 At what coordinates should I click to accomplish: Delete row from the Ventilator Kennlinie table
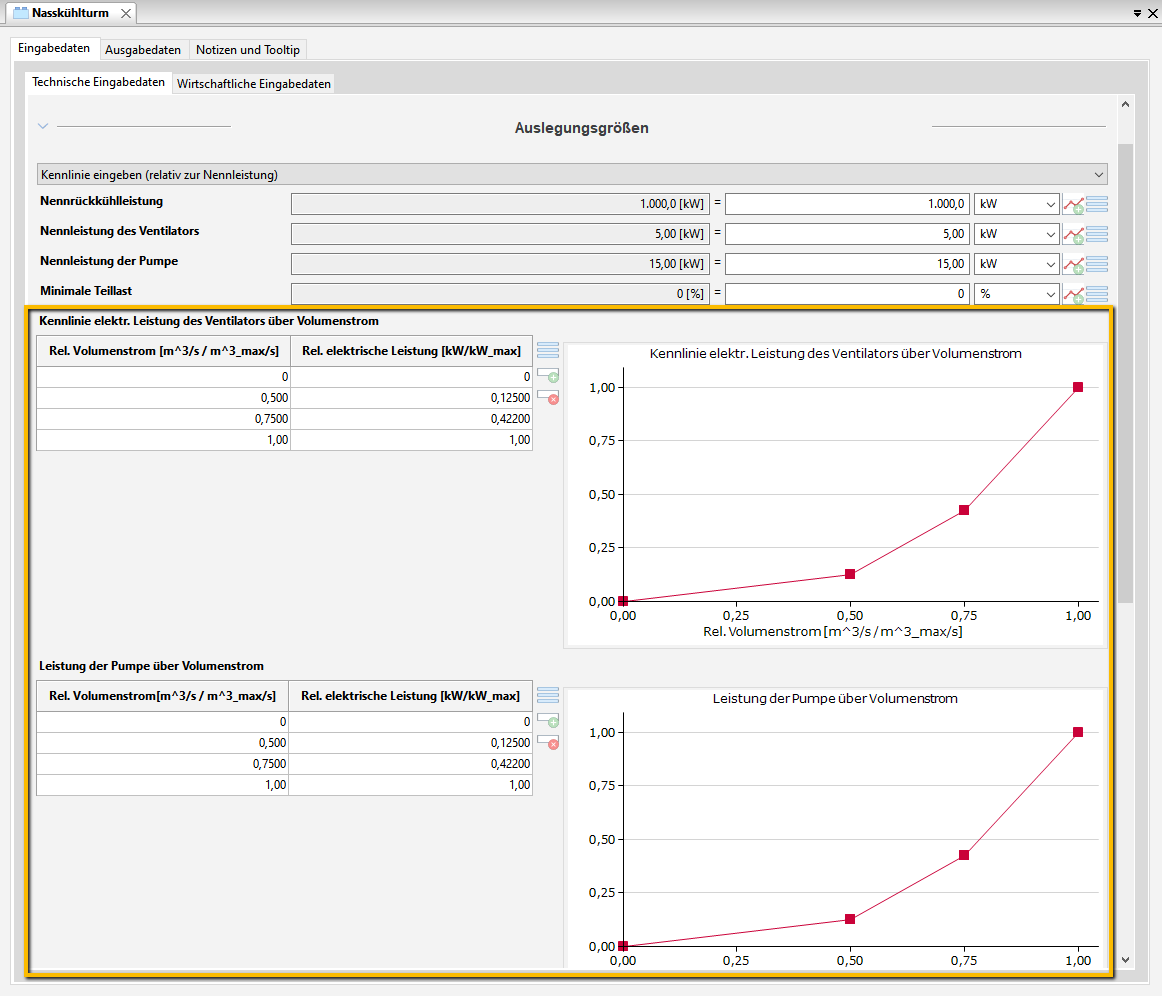pyautogui.click(x=548, y=397)
